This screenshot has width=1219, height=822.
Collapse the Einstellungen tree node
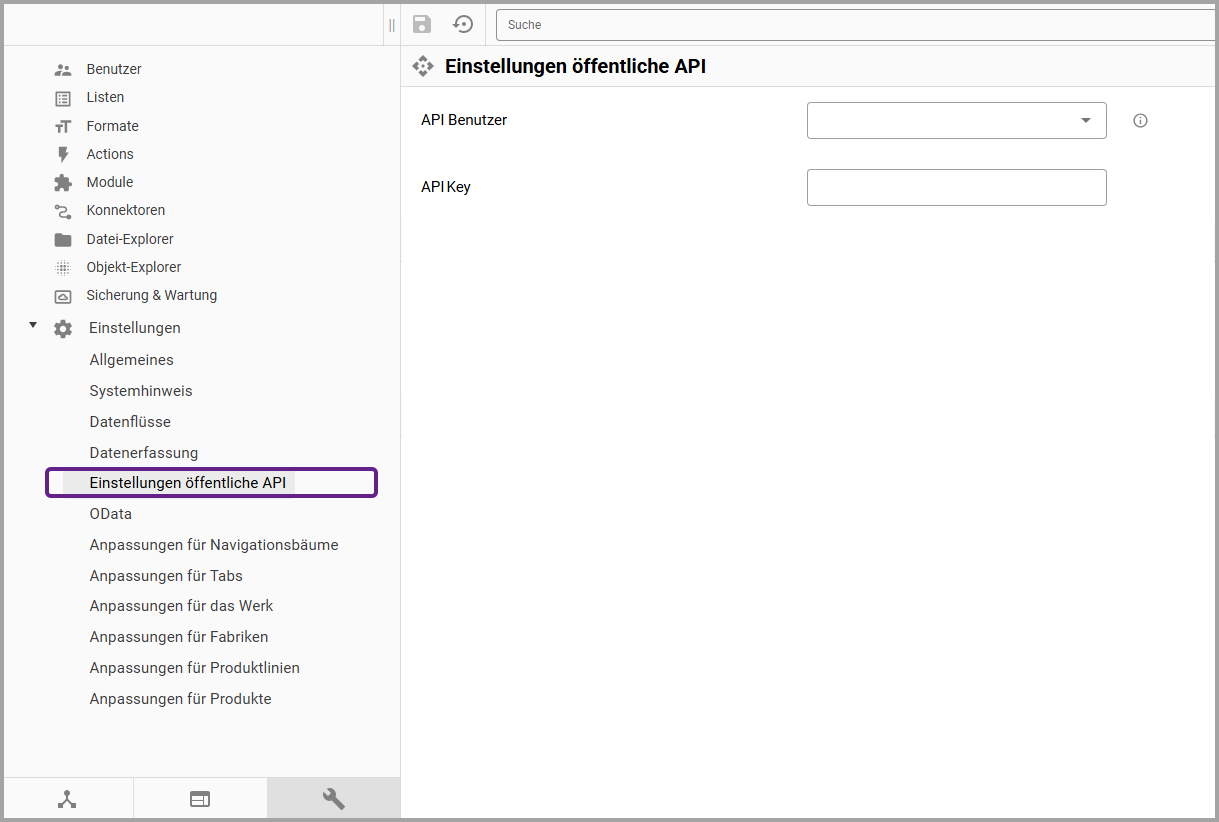coord(33,325)
